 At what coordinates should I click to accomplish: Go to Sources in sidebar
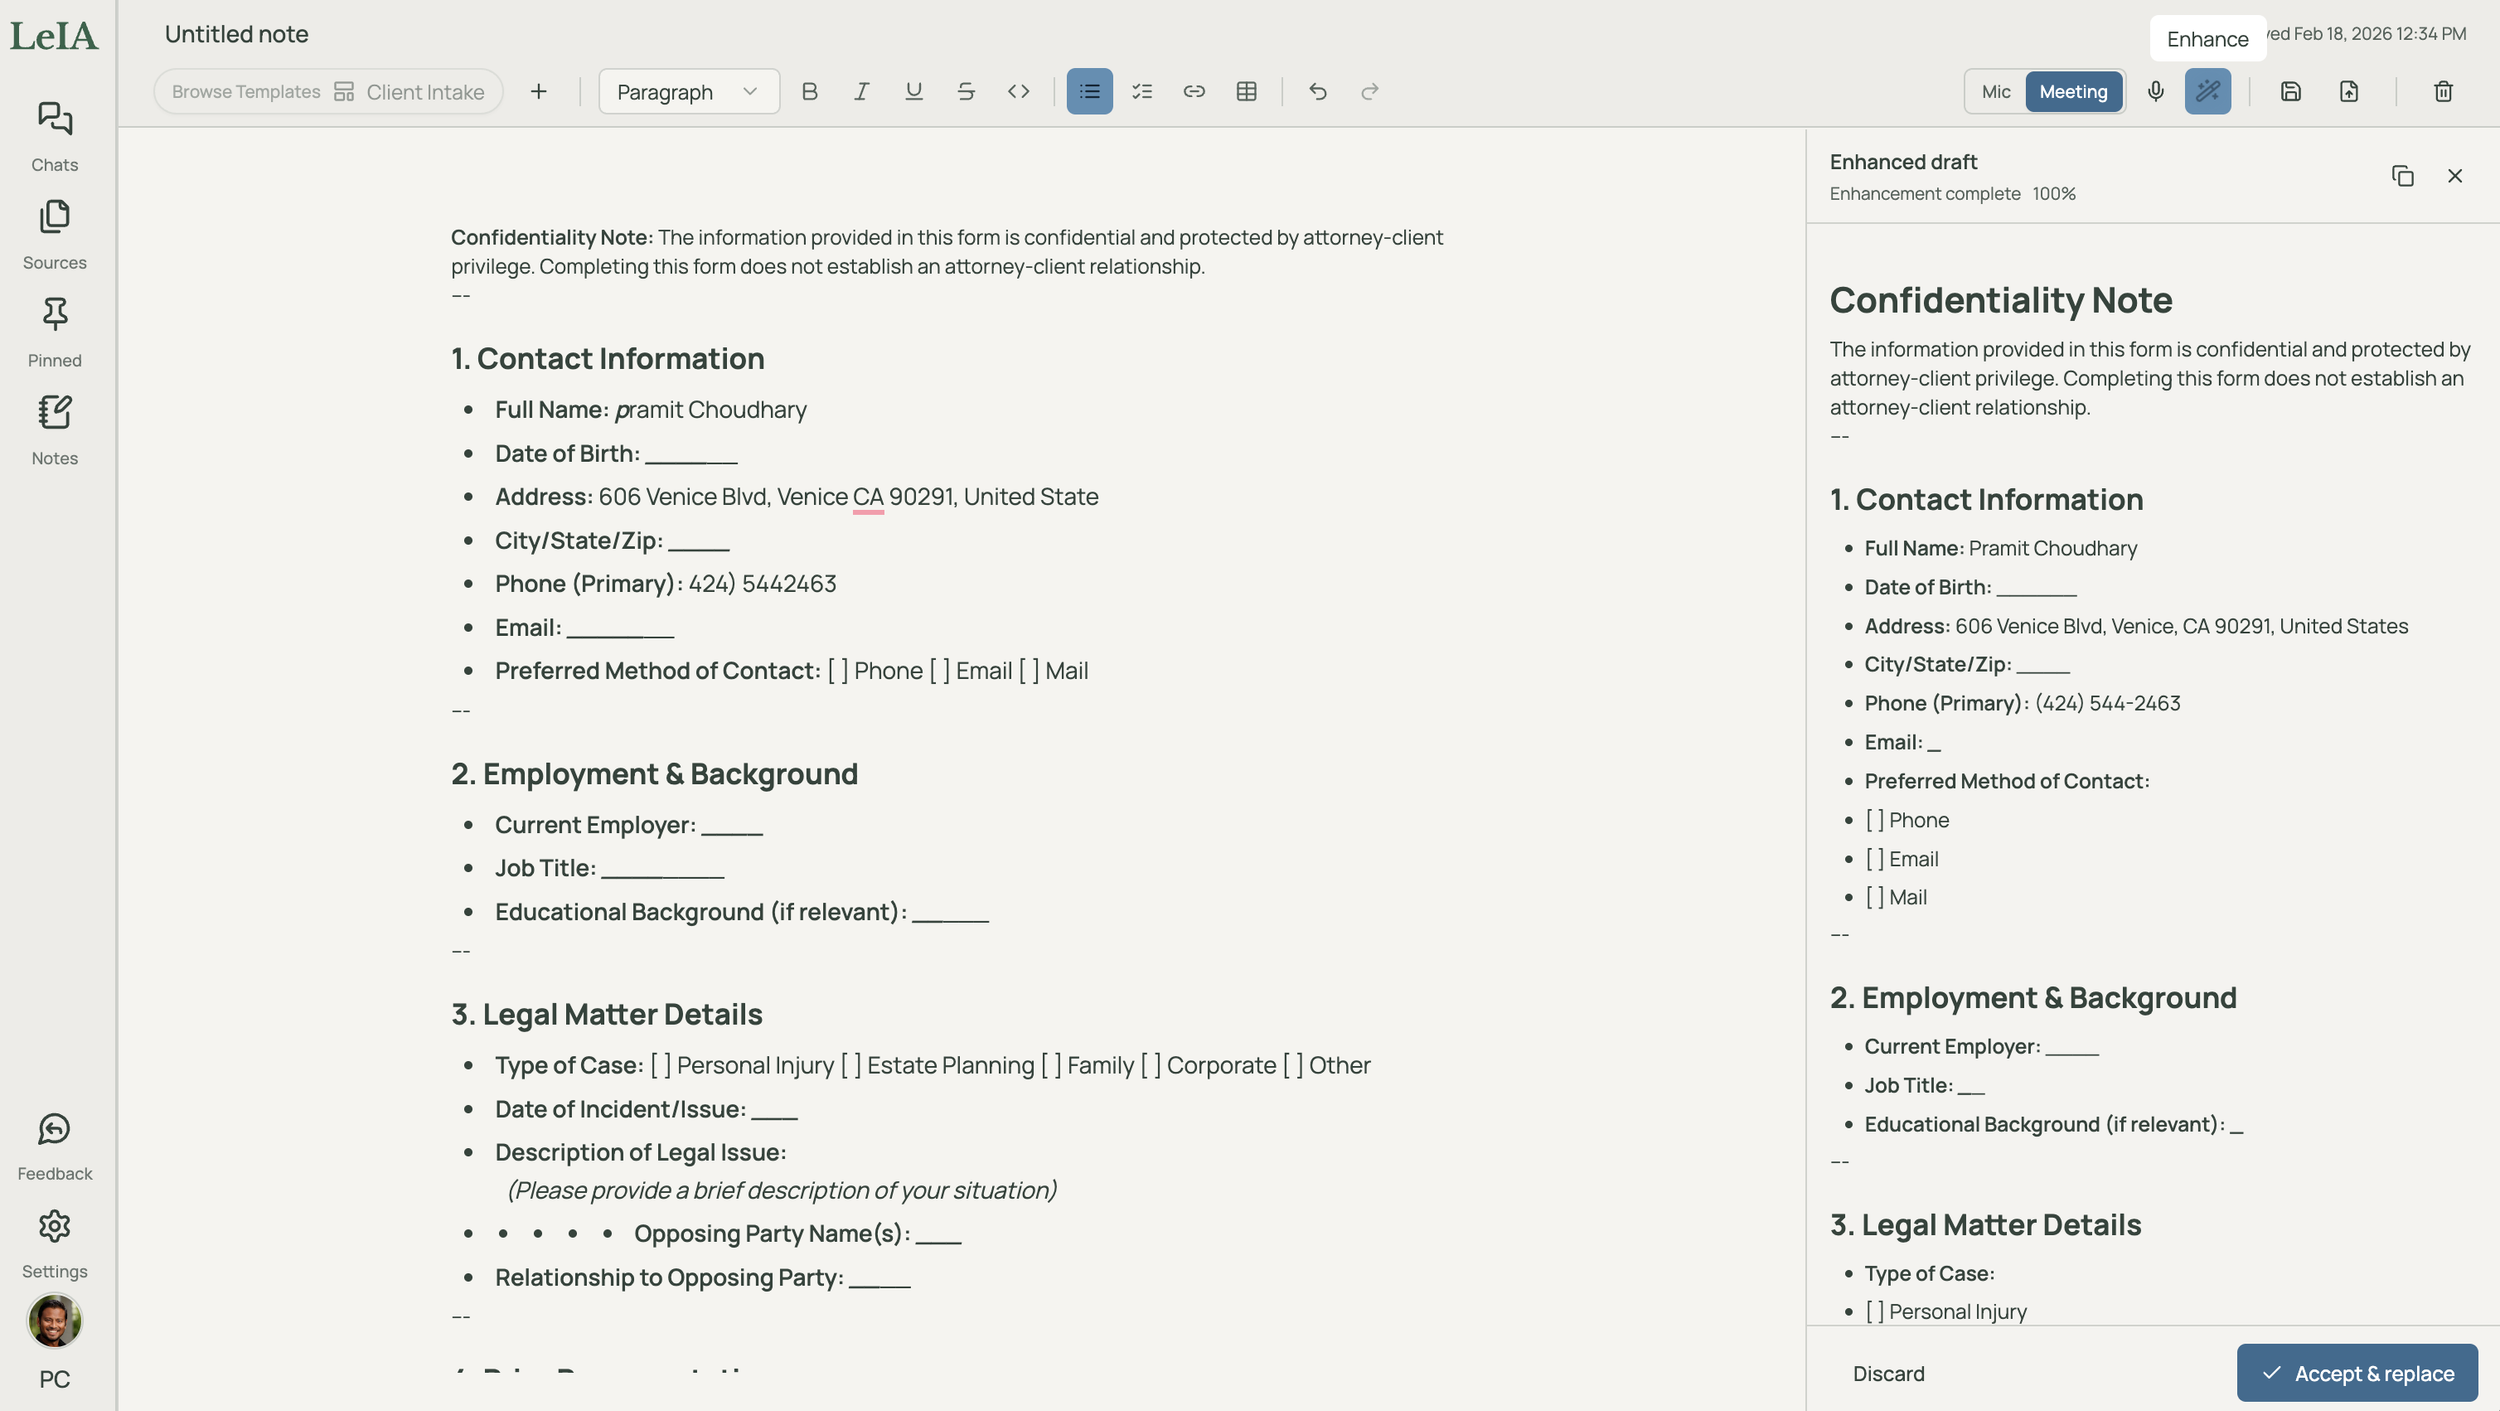(x=54, y=234)
